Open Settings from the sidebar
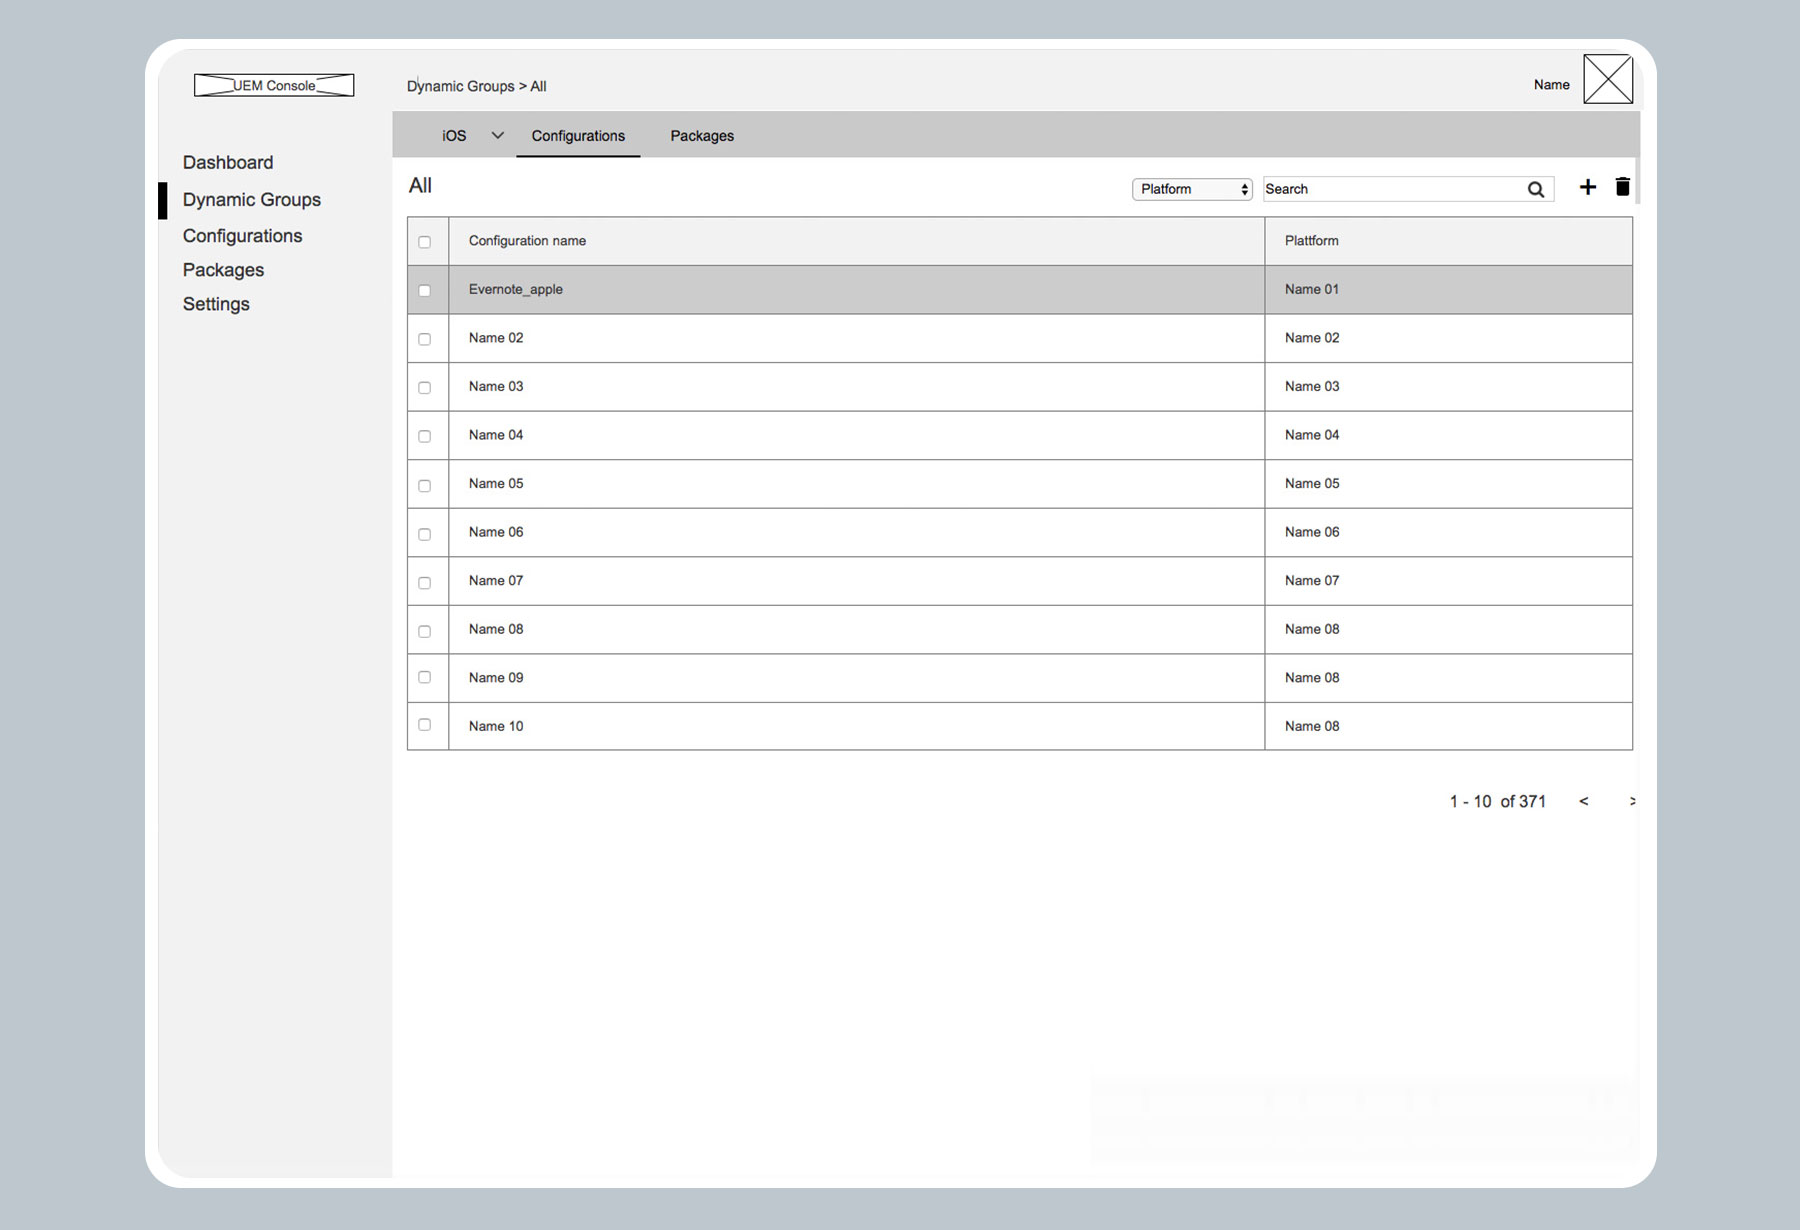Viewport: 1800px width, 1230px height. pos(216,303)
